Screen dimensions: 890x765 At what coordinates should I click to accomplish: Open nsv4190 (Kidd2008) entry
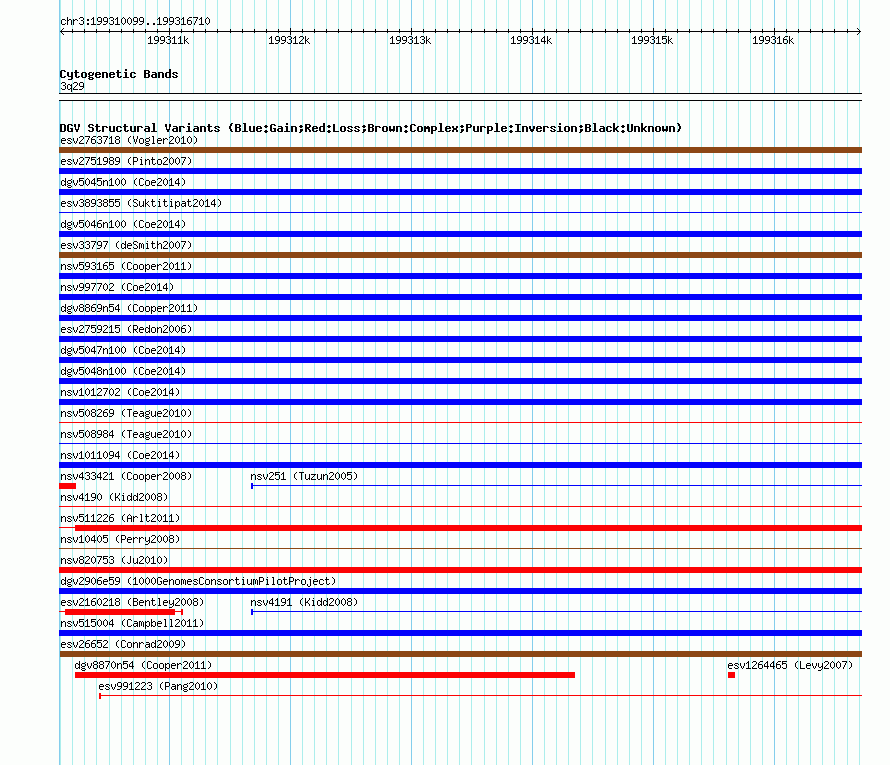[x=114, y=497]
